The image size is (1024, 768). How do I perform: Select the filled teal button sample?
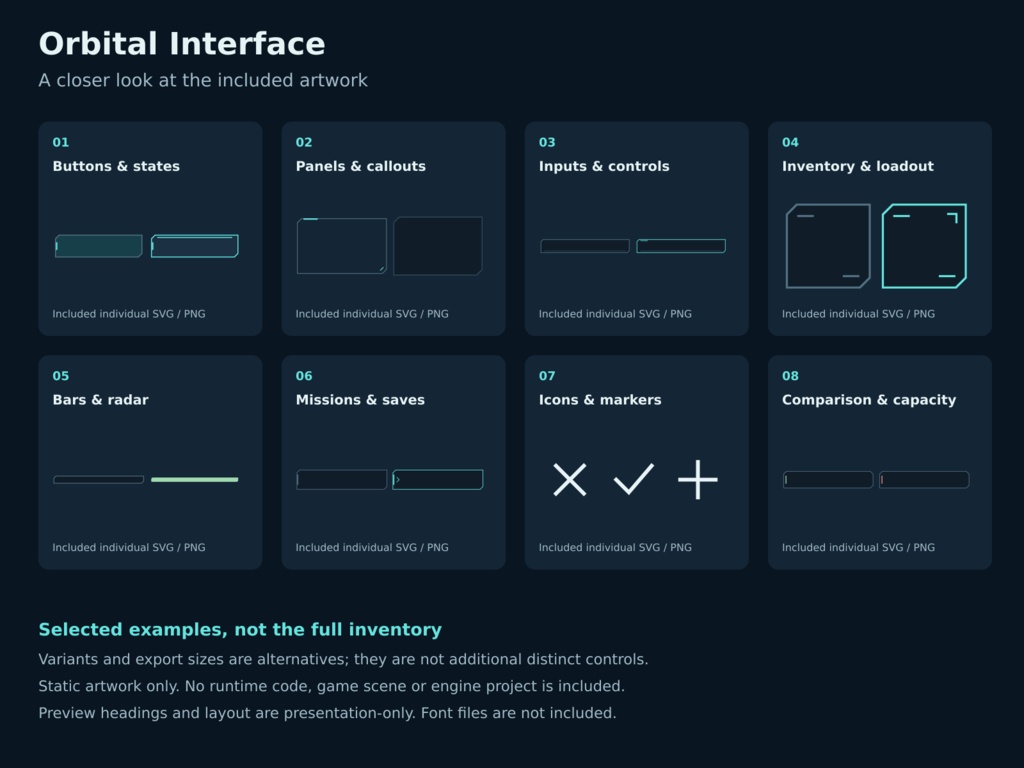click(x=99, y=246)
